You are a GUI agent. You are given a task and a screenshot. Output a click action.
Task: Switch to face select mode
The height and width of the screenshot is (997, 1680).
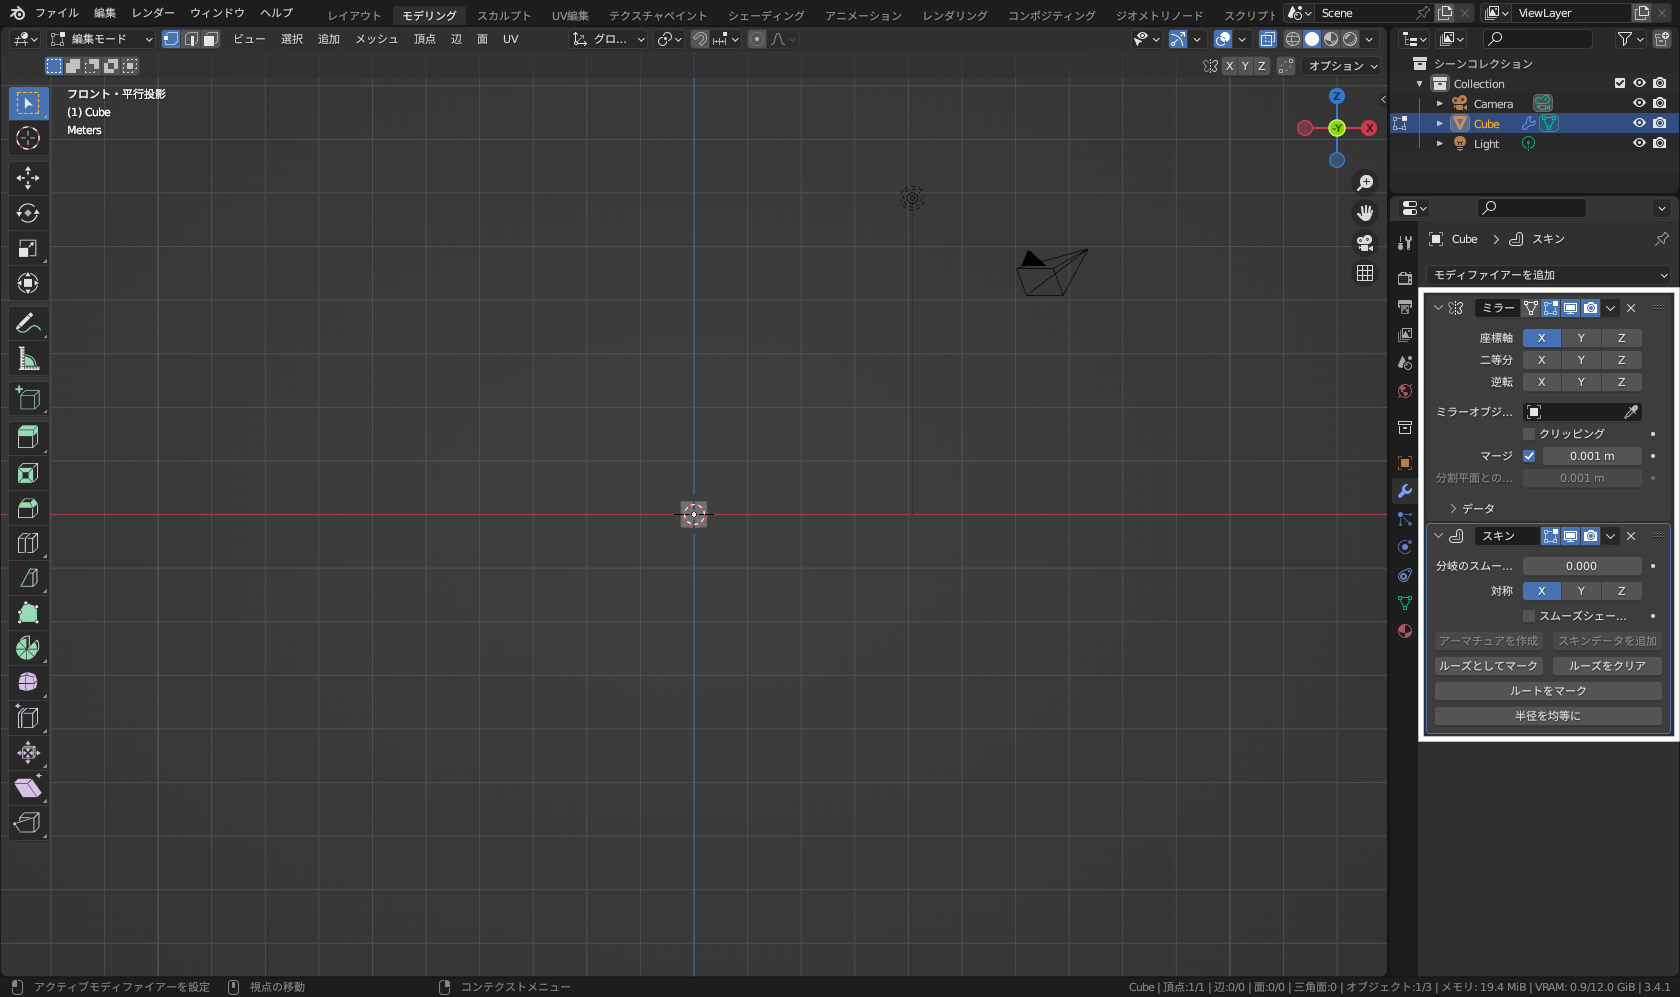click(210, 39)
